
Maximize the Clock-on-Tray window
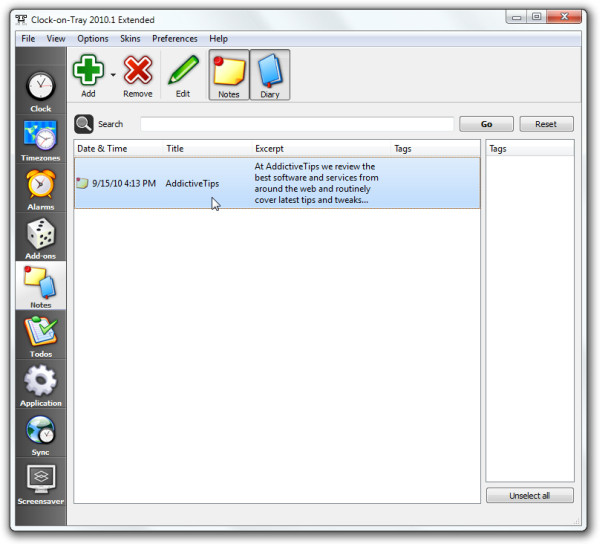[x=536, y=17]
